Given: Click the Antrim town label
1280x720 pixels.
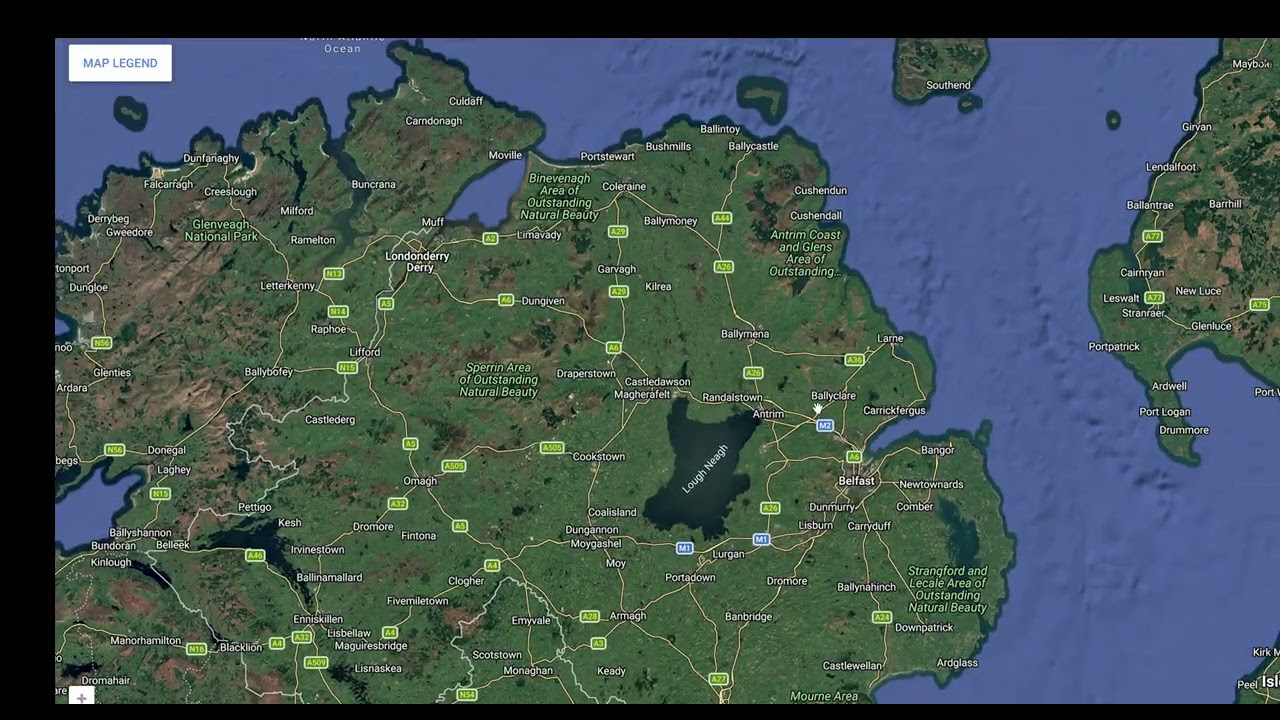Looking at the screenshot, I should 768,414.
